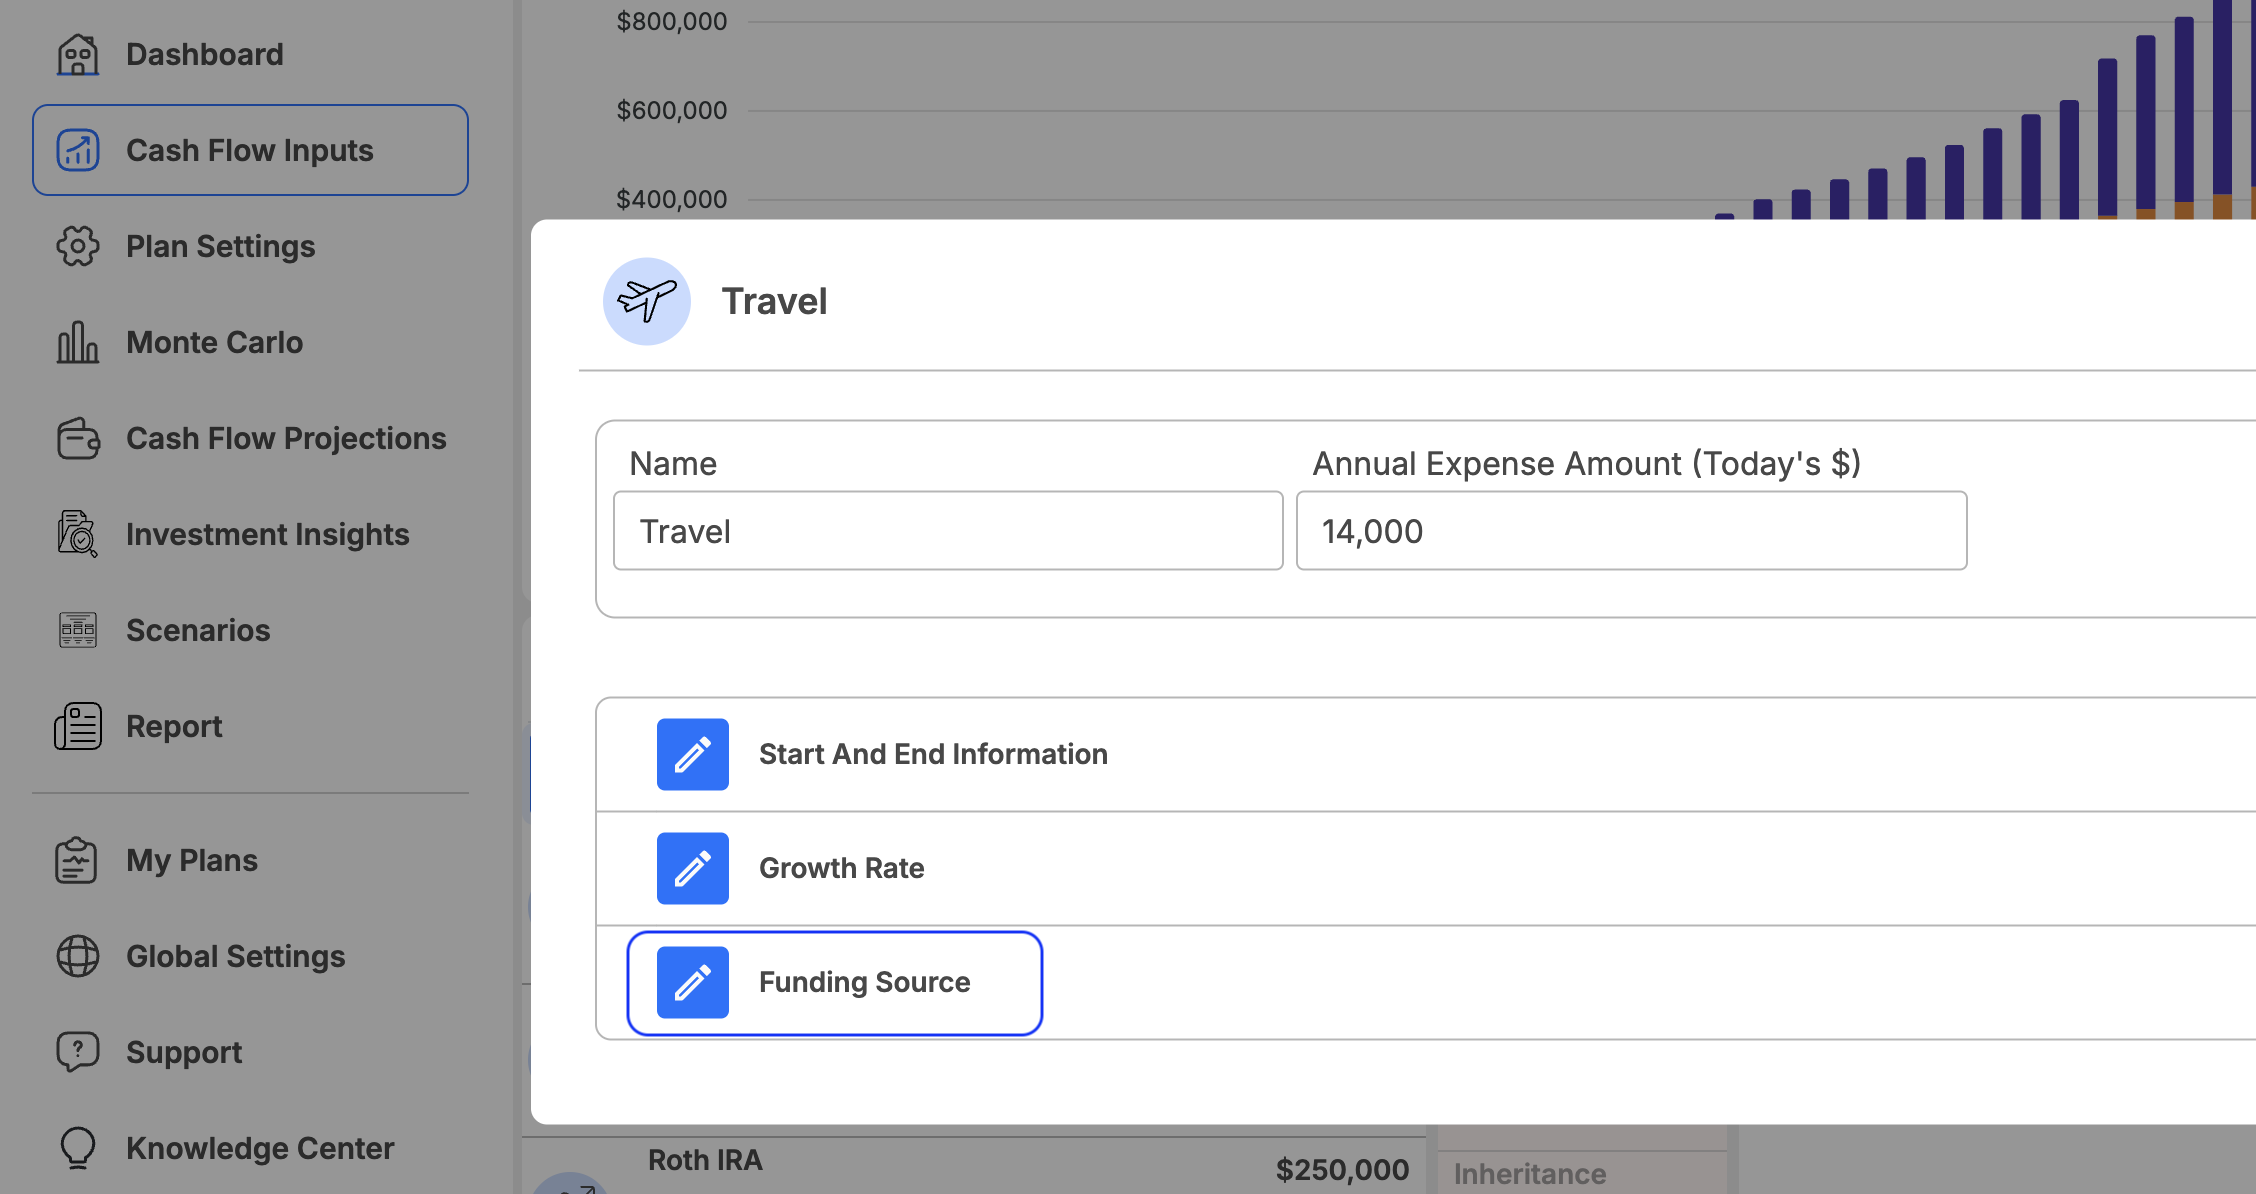Click the Name field label

click(x=673, y=463)
